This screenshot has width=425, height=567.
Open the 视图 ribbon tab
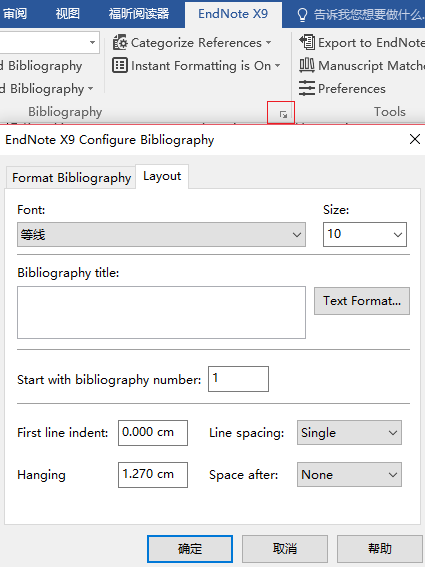67,14
